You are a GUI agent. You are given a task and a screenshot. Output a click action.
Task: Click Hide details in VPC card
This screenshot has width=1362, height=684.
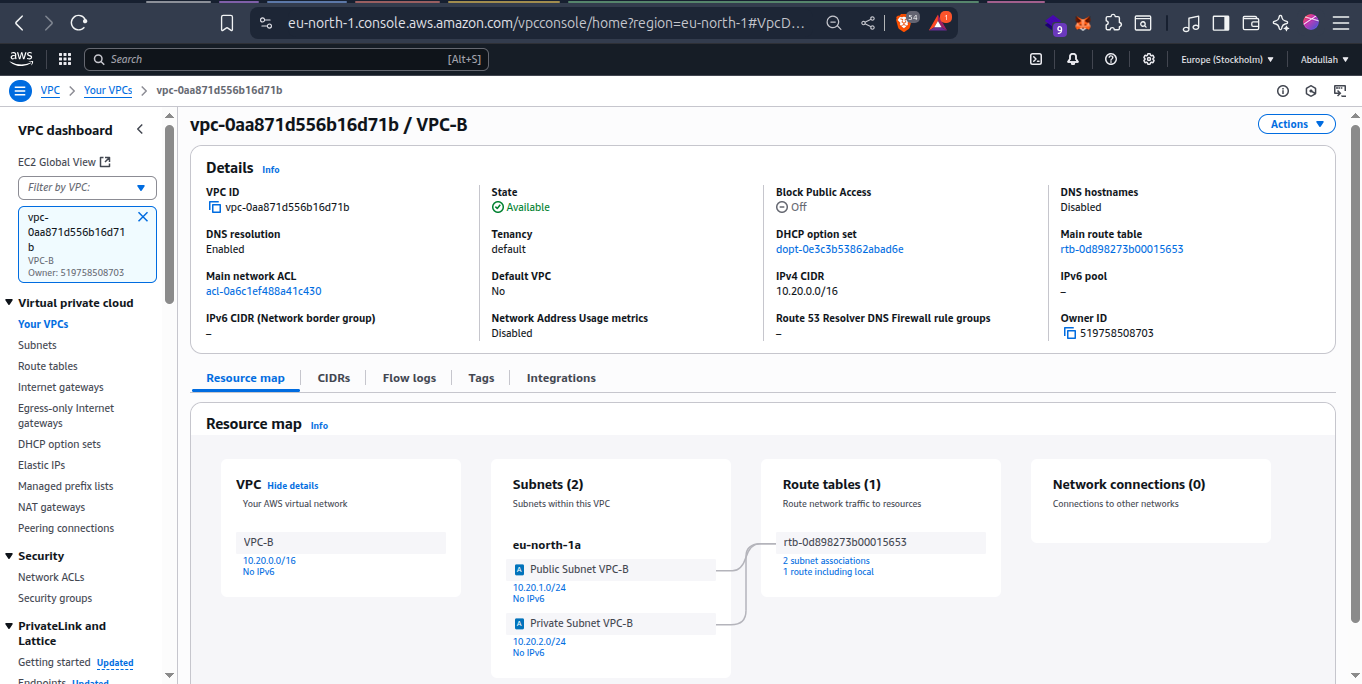pos(293,486)
